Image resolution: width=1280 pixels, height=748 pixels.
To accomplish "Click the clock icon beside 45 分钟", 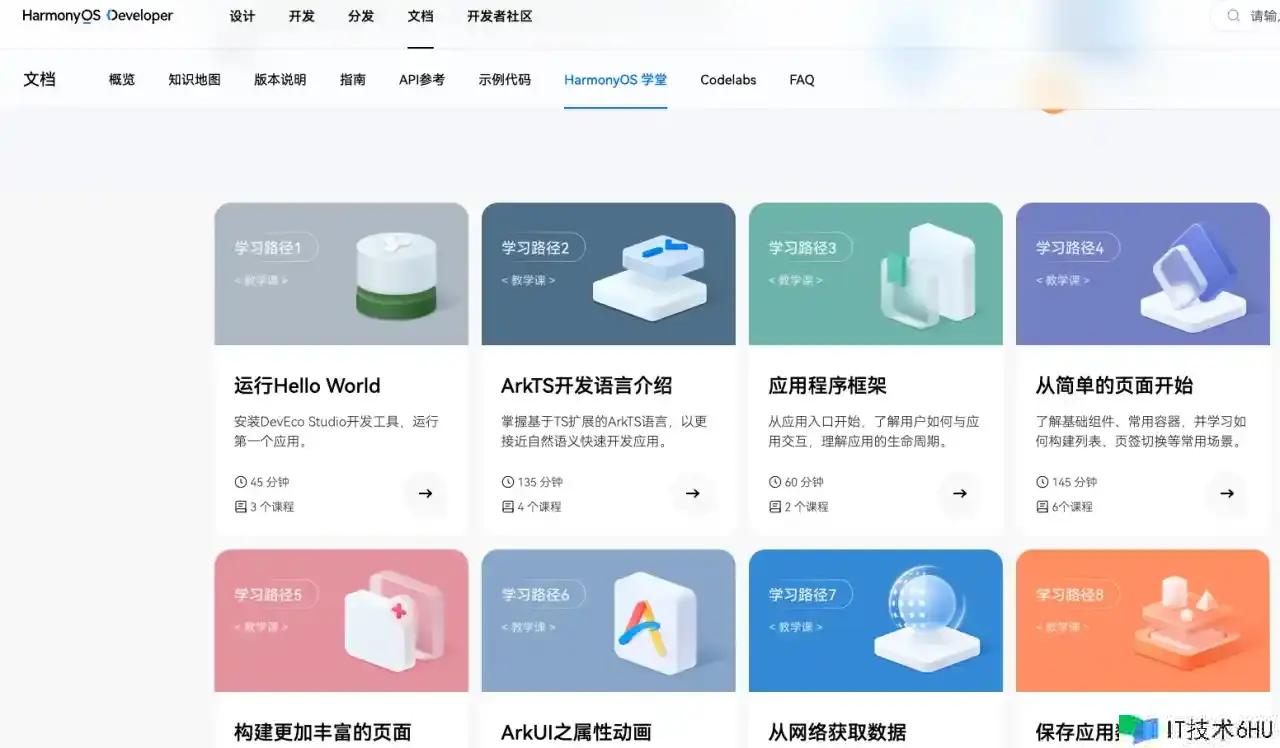I will tap(240, 482).
